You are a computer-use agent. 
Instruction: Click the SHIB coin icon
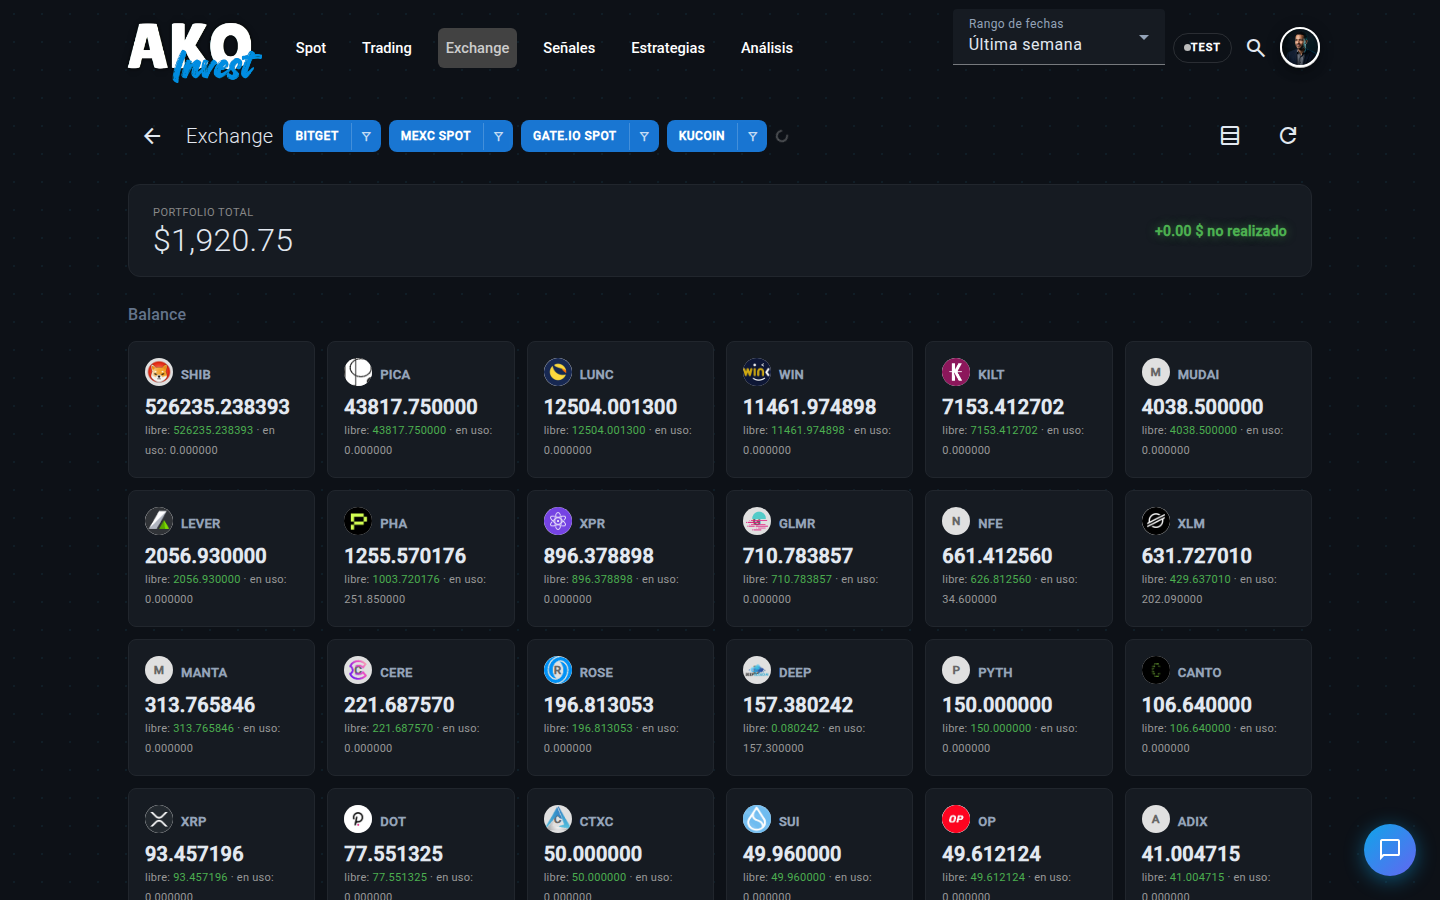coord(159,372)
